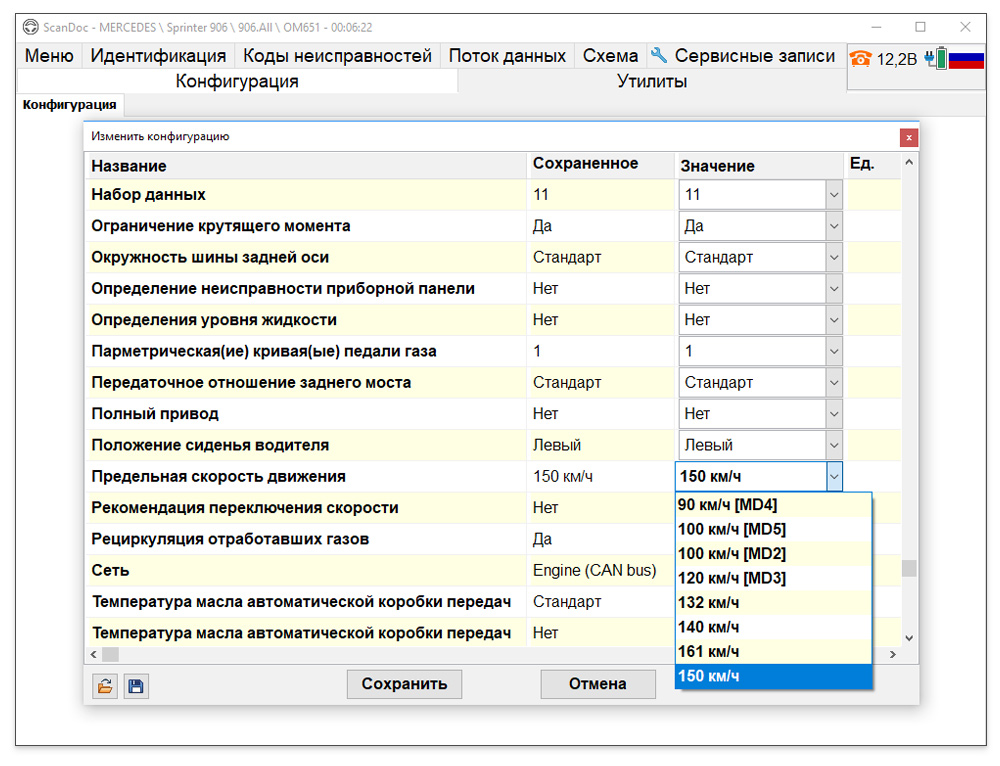Image resolution: width=1000 pixels, height=766 pixels.
Task: Select 120 км/ч [MD3] option
Action: coord(773,578)
